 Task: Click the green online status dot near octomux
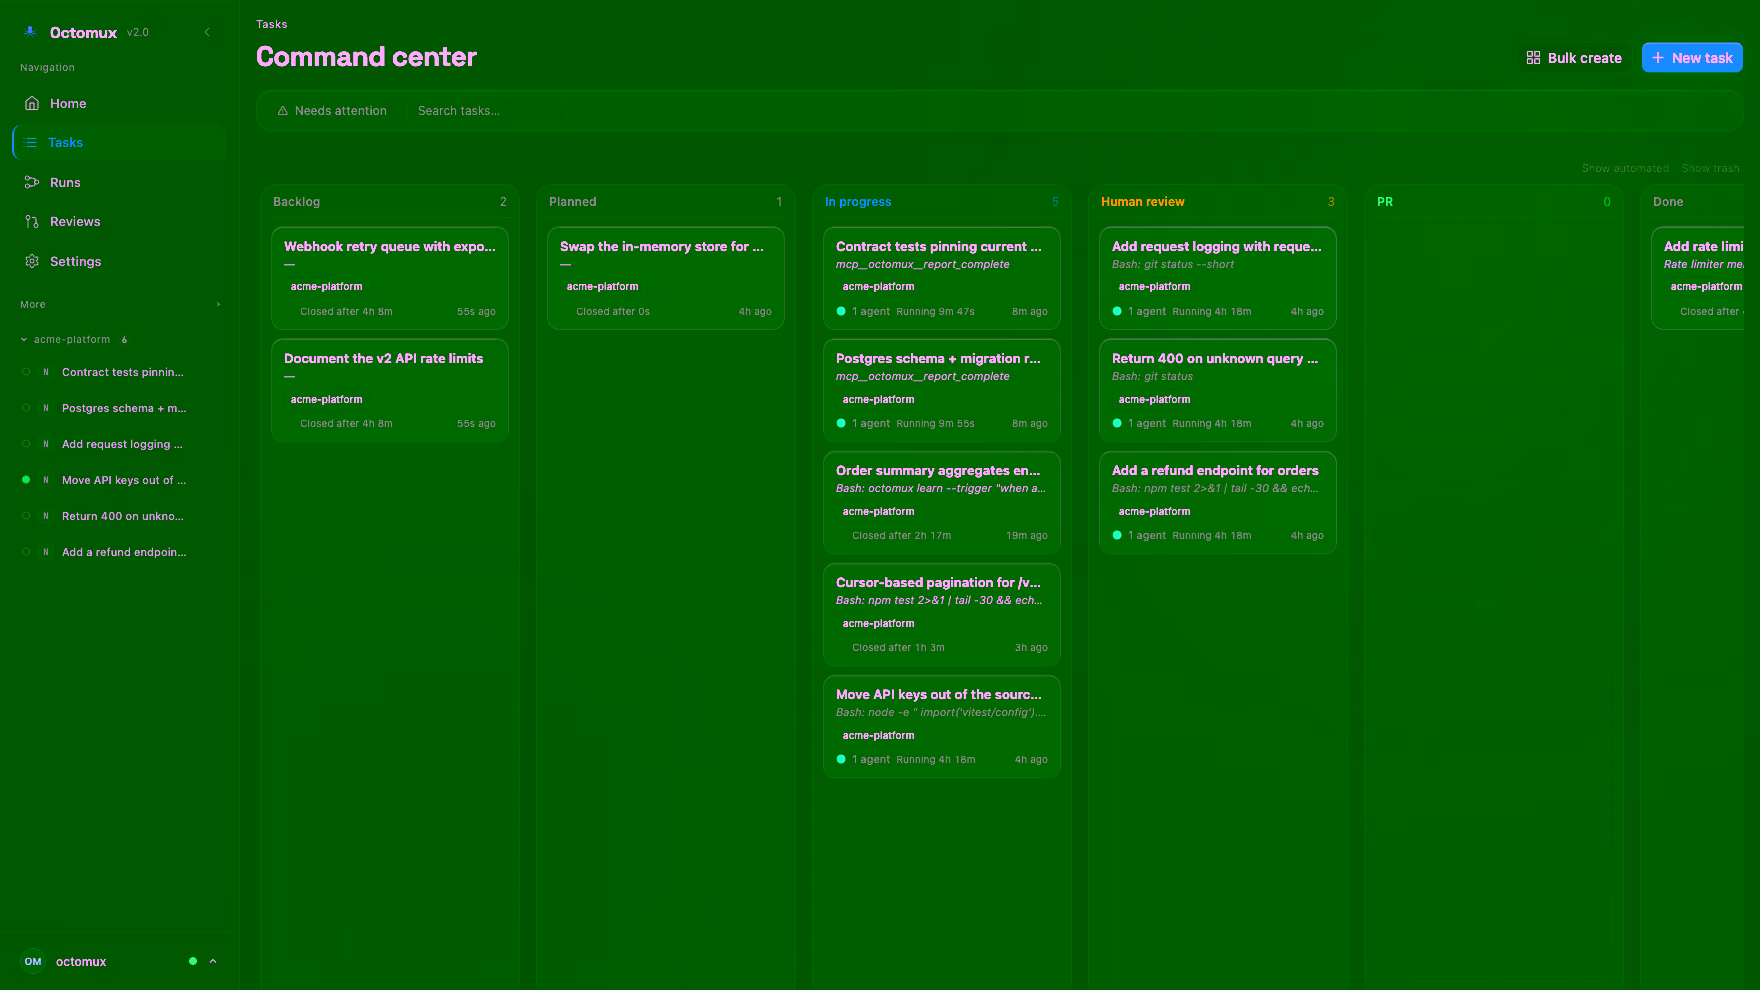(x=193, y=962)
